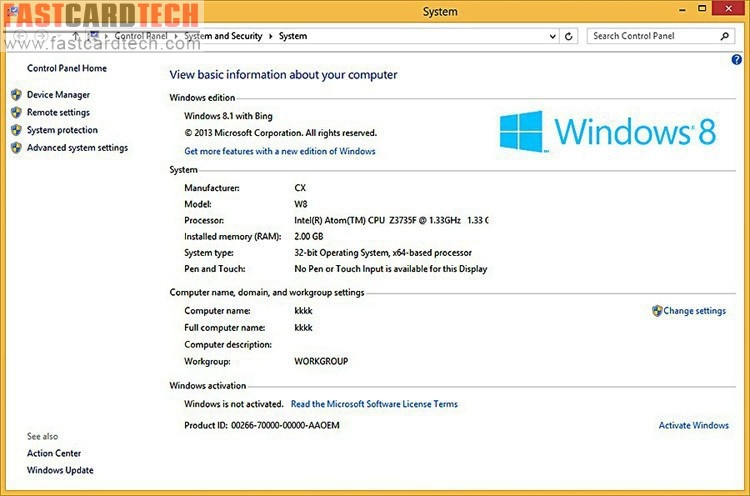Screen dimensions: 750x496
Task: Click the shield icon beside Remote settings
Action: point(16,112)
